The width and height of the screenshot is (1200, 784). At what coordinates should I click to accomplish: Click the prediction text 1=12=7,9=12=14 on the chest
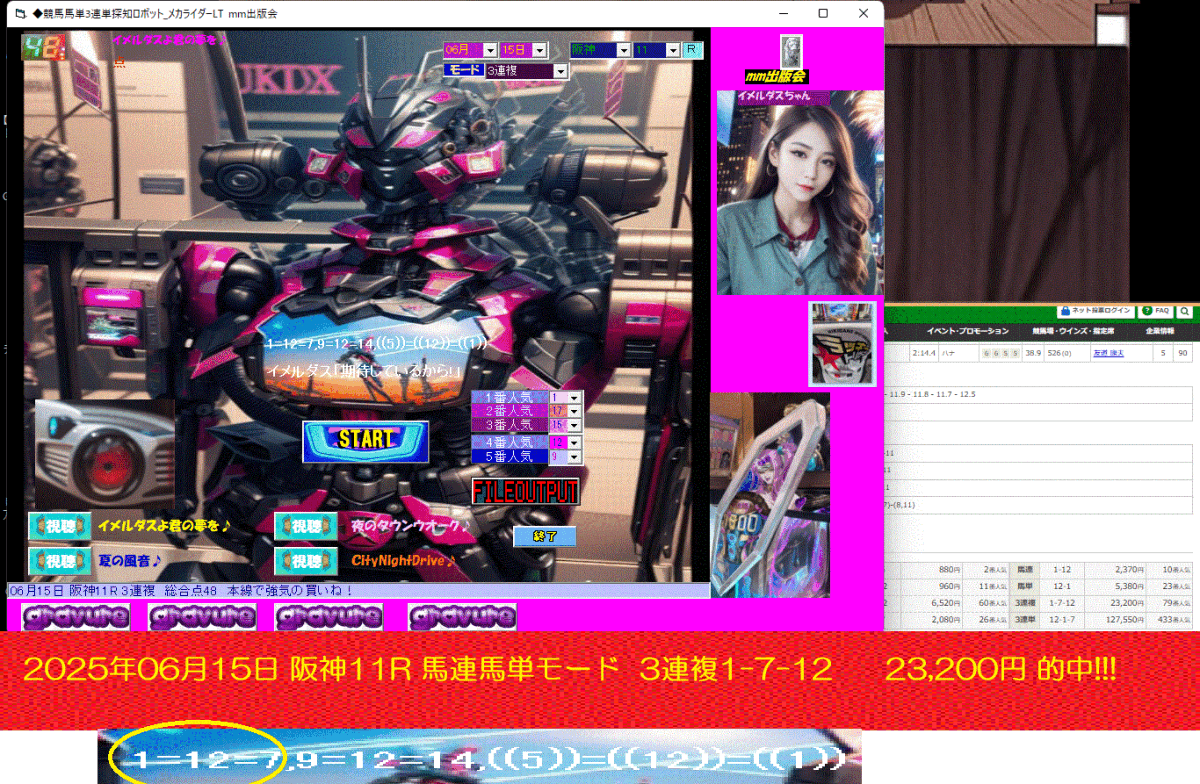(x=376, y=343)
